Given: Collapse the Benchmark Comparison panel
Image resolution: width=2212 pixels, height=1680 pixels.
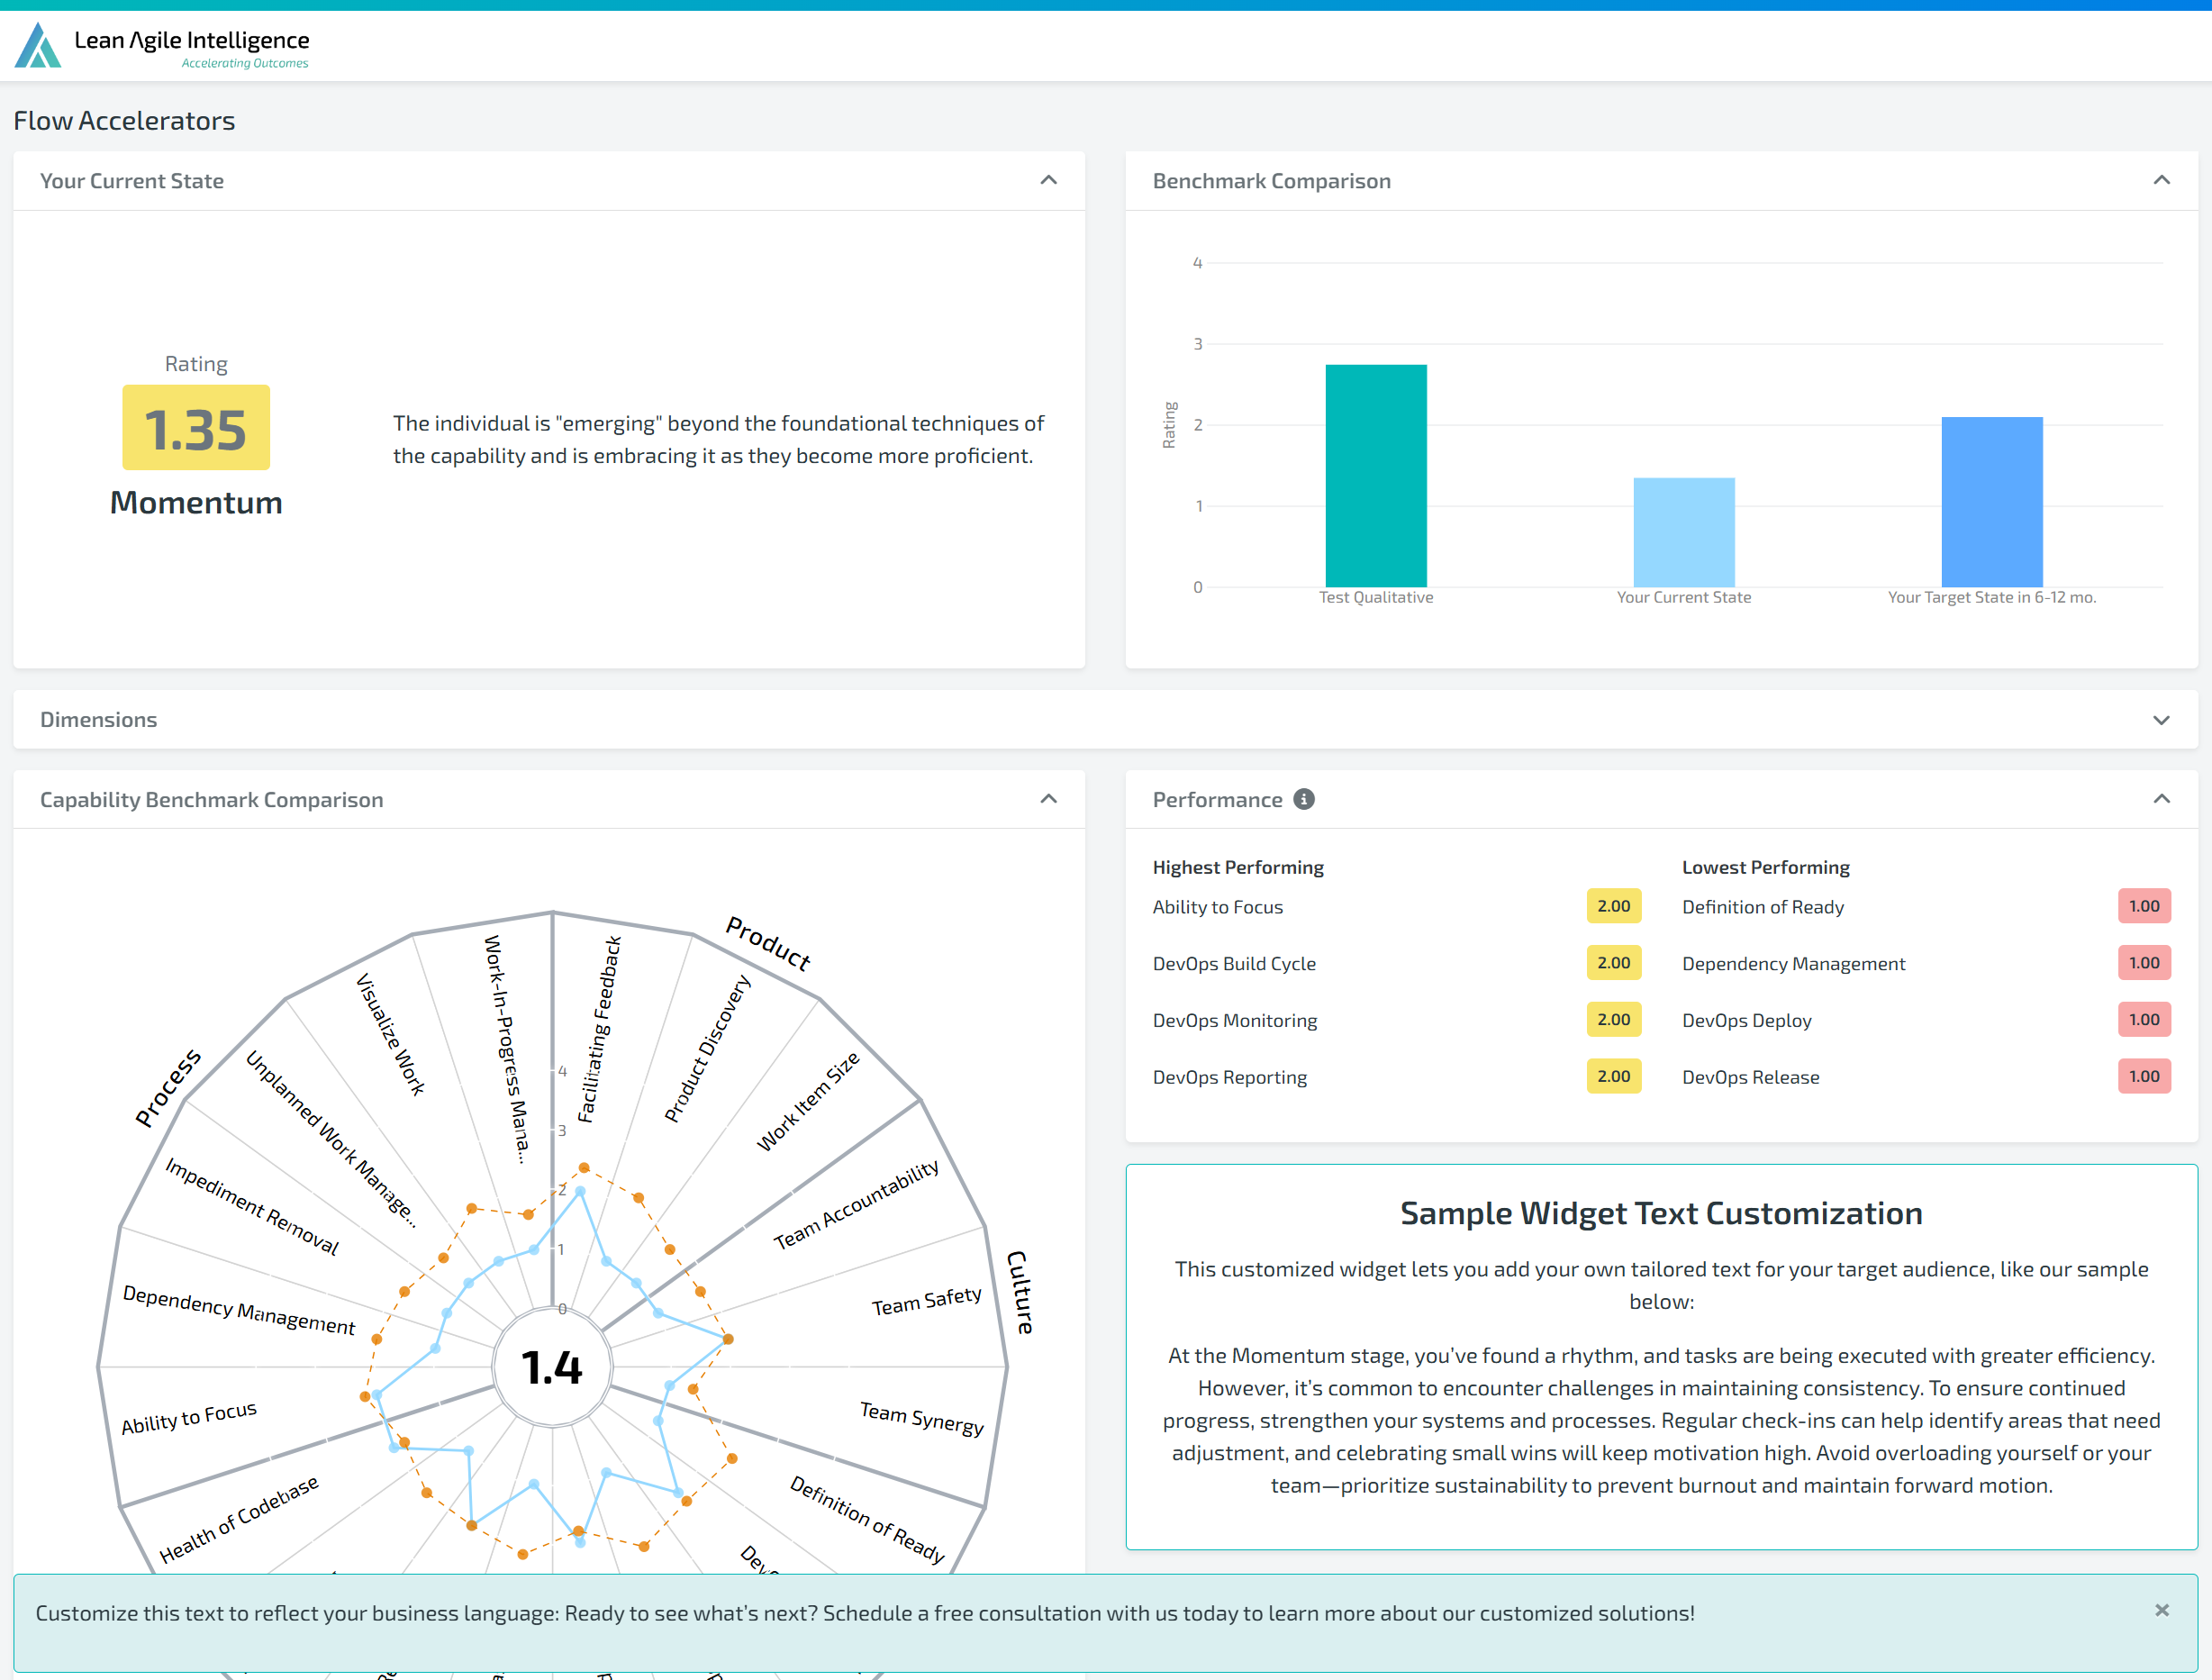Looking at the screenshot, I should [2161, 180].
